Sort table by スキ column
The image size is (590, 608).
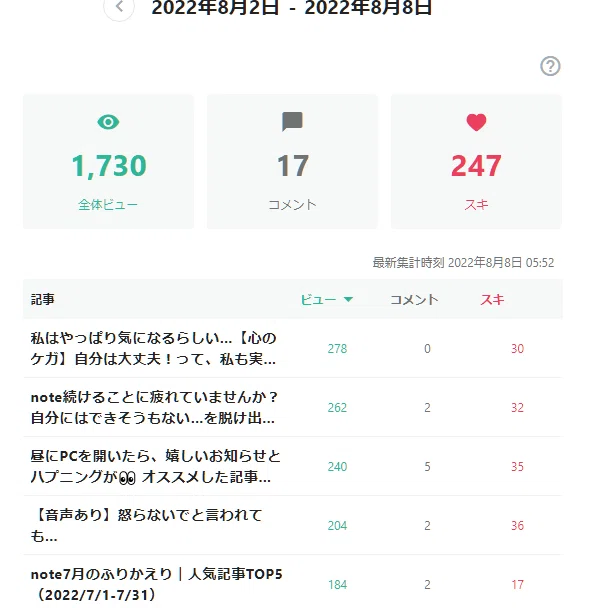coord(492,299)
